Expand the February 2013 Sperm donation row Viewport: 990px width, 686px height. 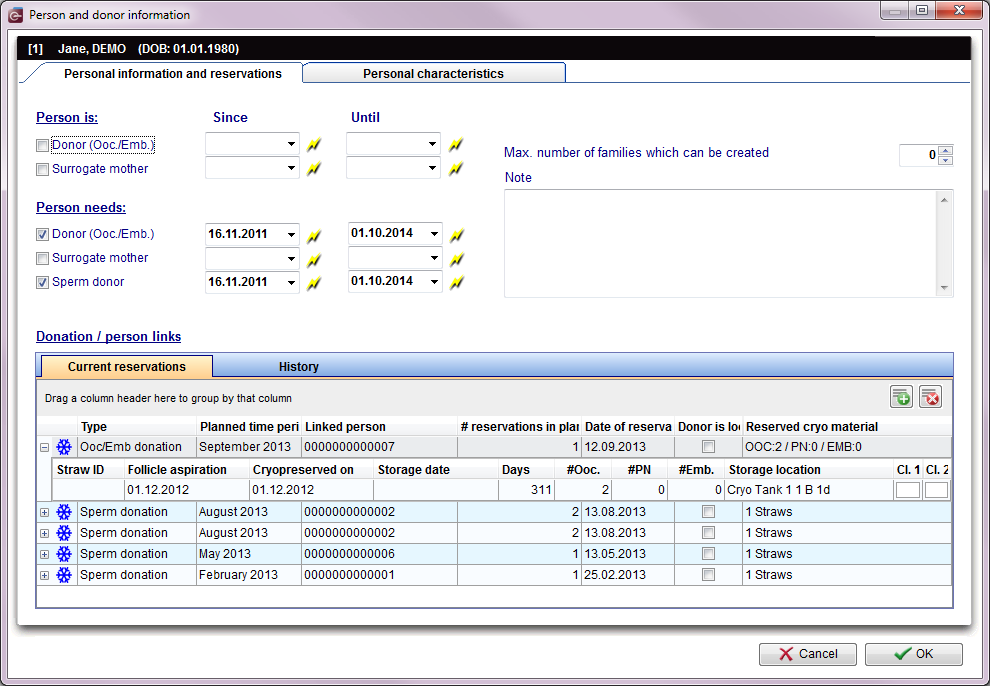tap(44, 576)
